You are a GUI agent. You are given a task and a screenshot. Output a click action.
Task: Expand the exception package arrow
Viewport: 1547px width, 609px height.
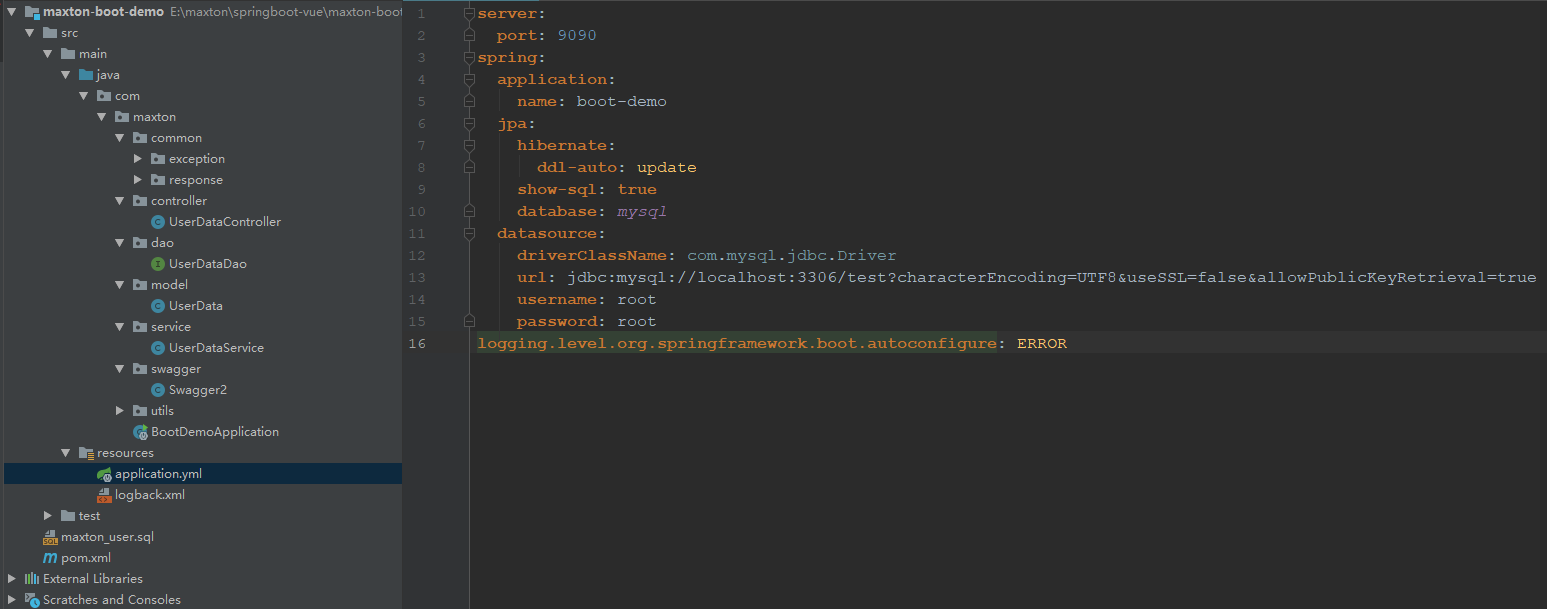point(137,159)
